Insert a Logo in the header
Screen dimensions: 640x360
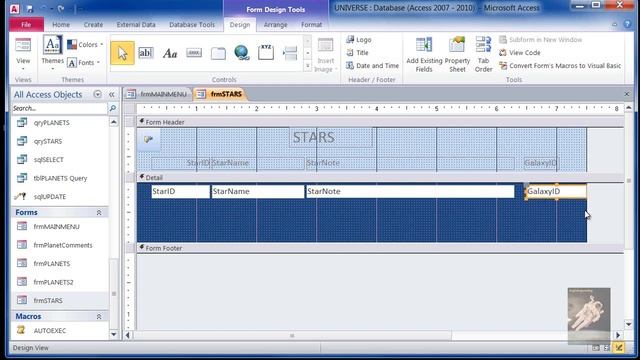(x=359, y=40)
